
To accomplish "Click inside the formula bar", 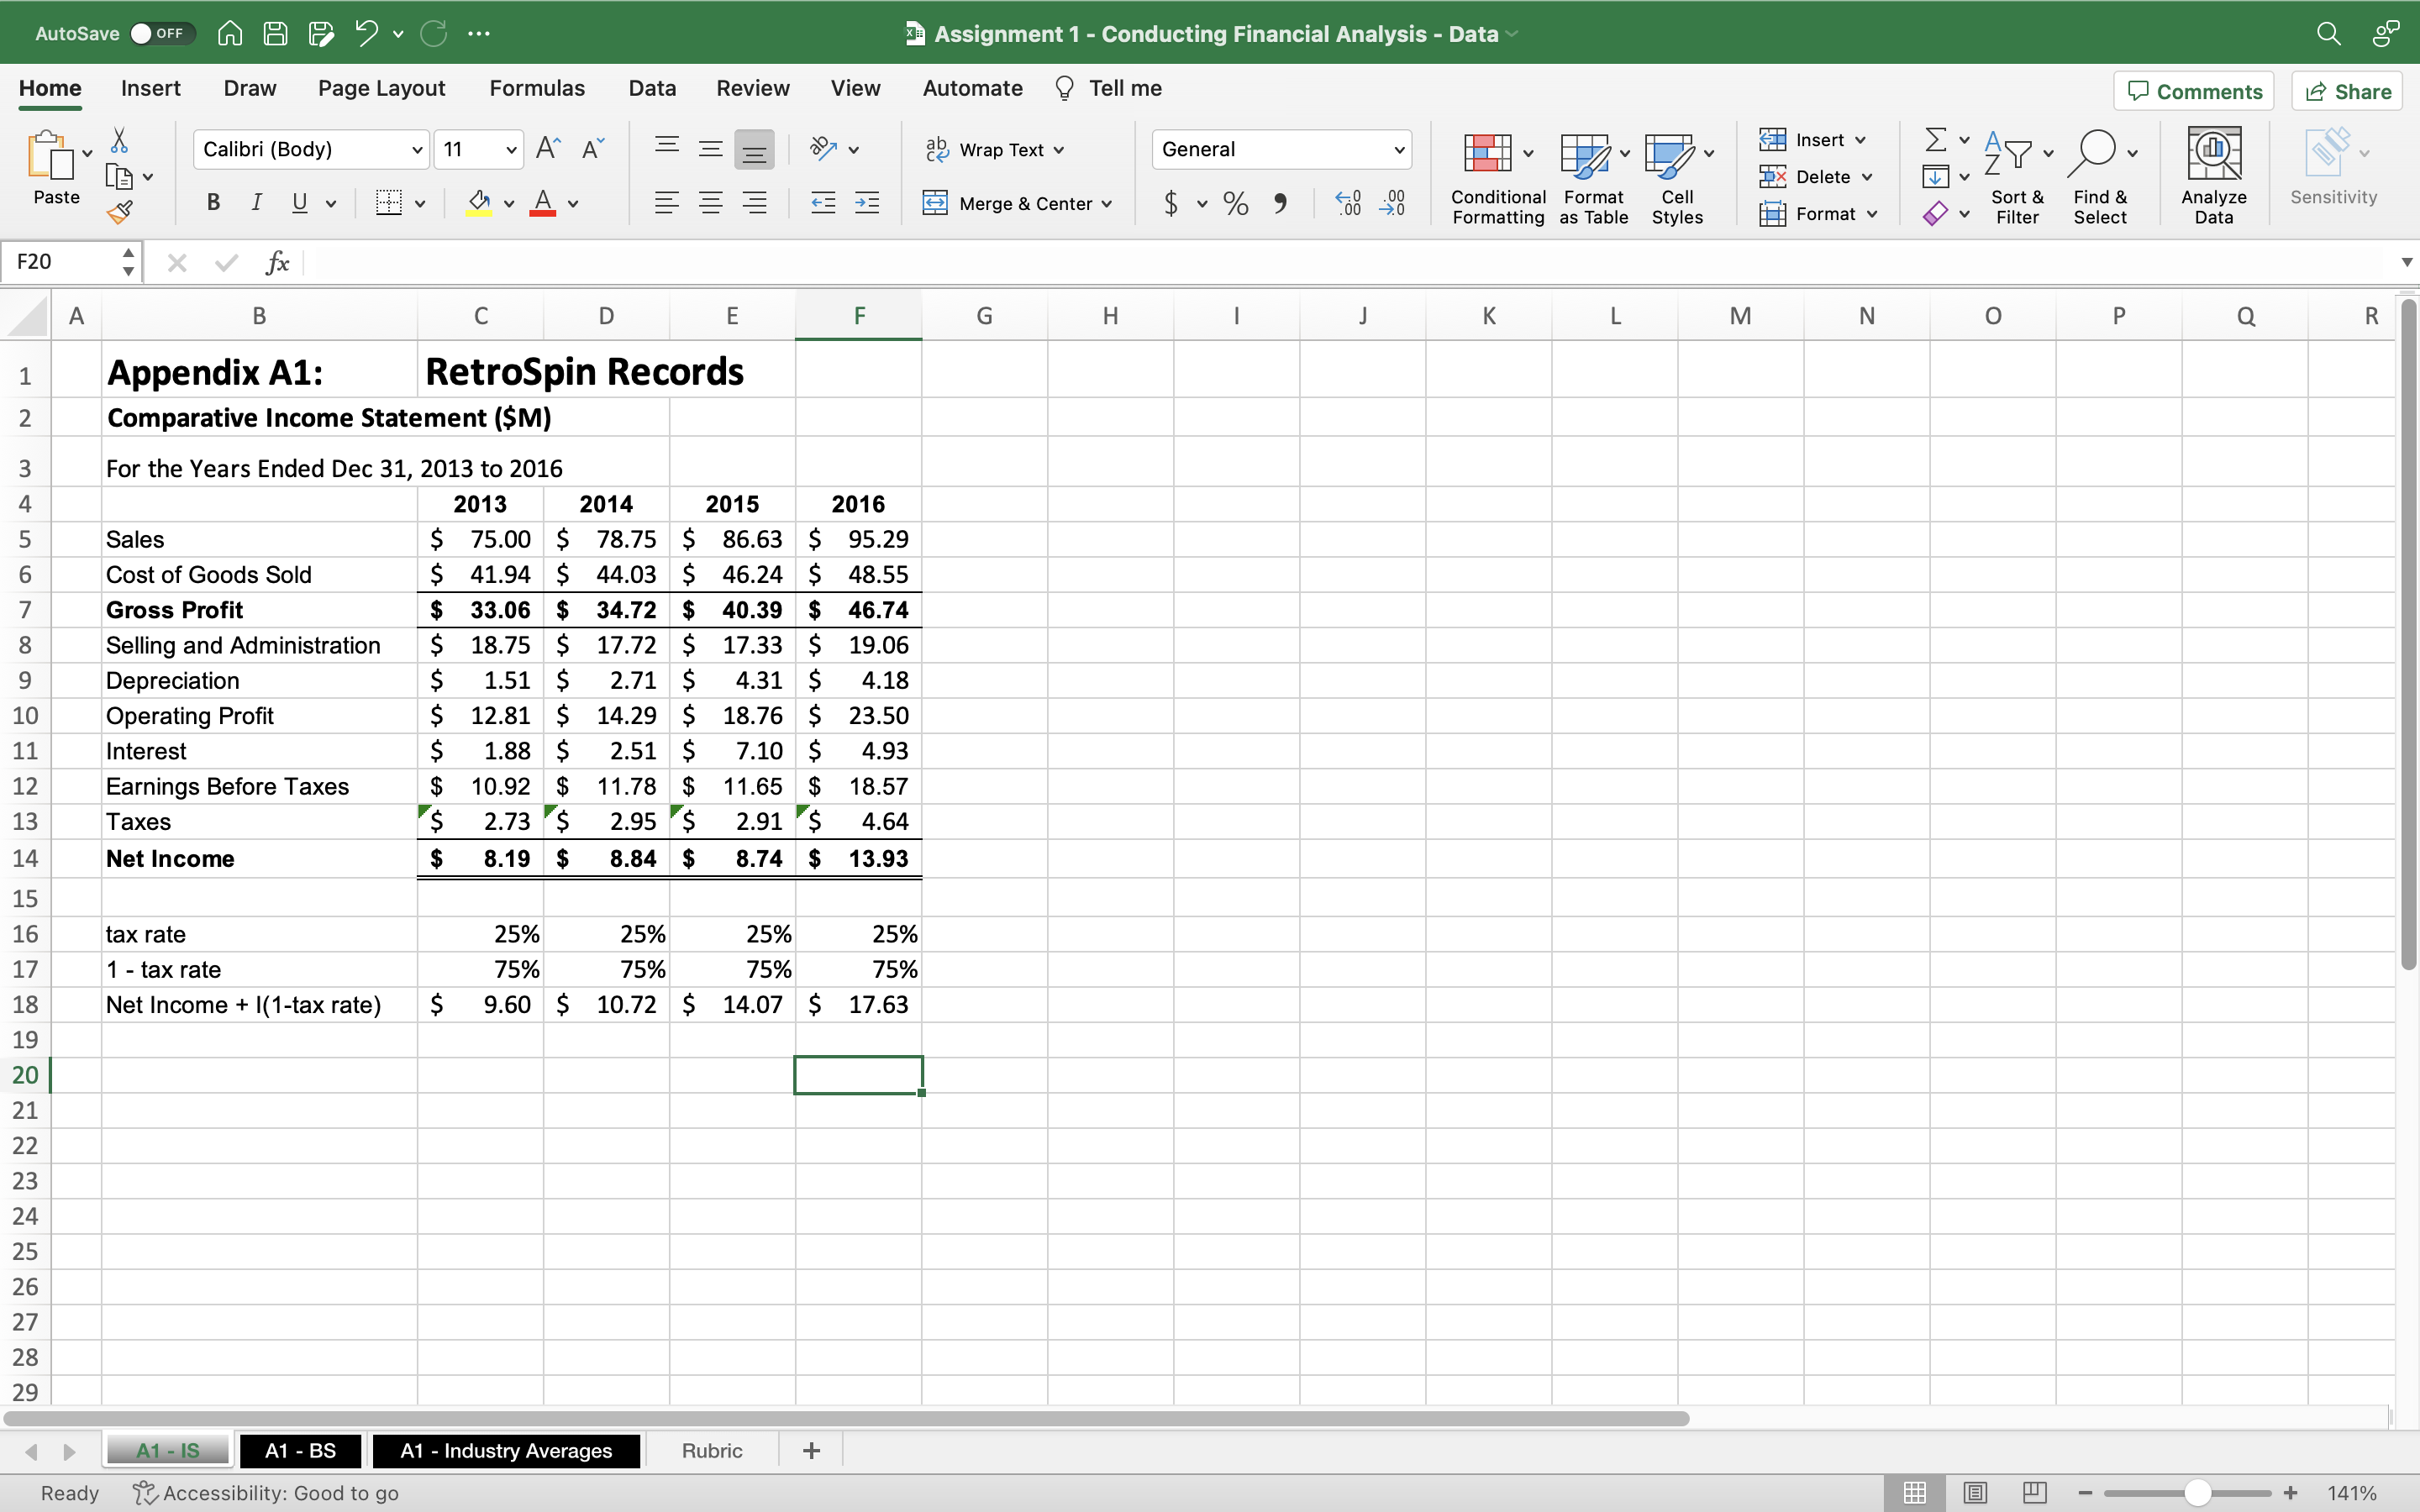I will coord(800,262).
